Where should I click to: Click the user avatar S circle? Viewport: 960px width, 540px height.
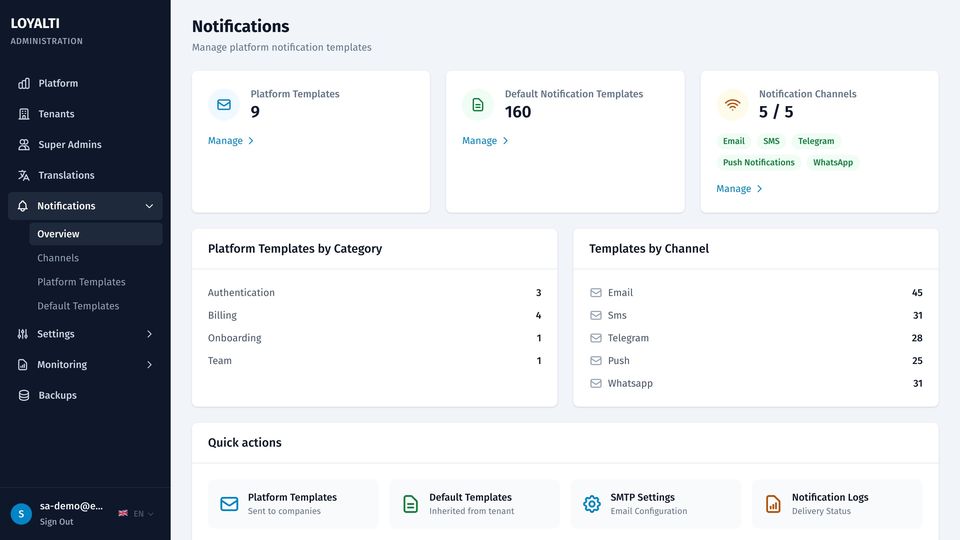click(x=21, y=514)
